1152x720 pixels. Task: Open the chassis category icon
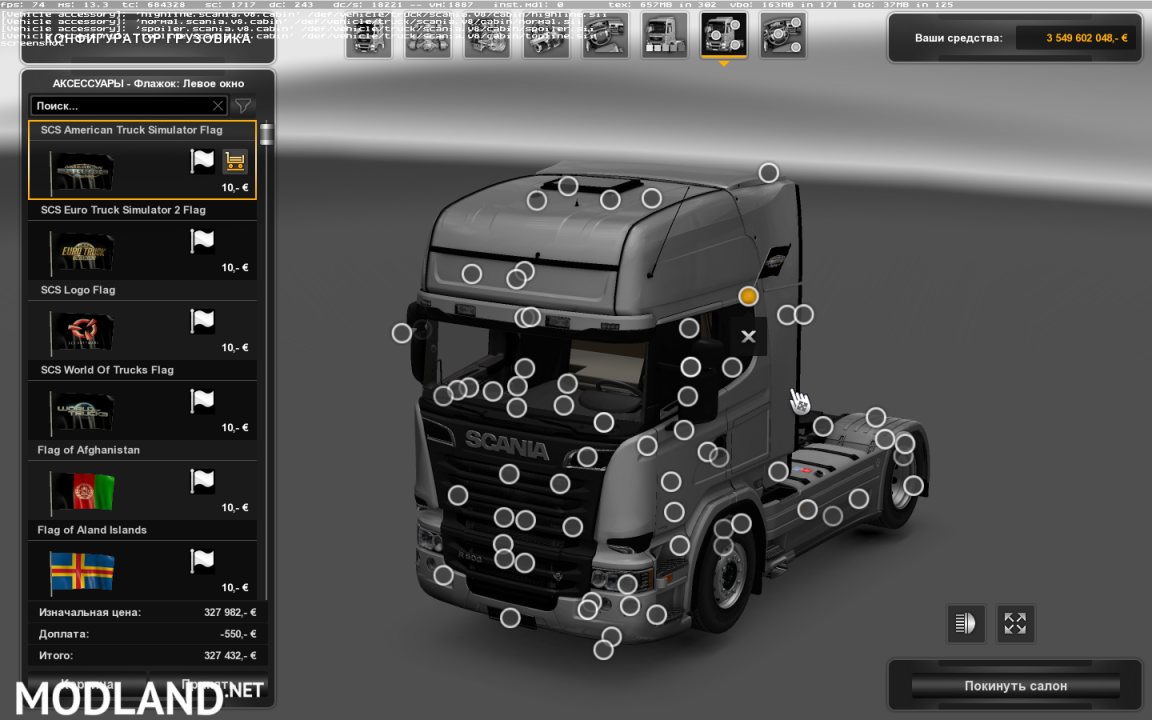click(428, 35)
